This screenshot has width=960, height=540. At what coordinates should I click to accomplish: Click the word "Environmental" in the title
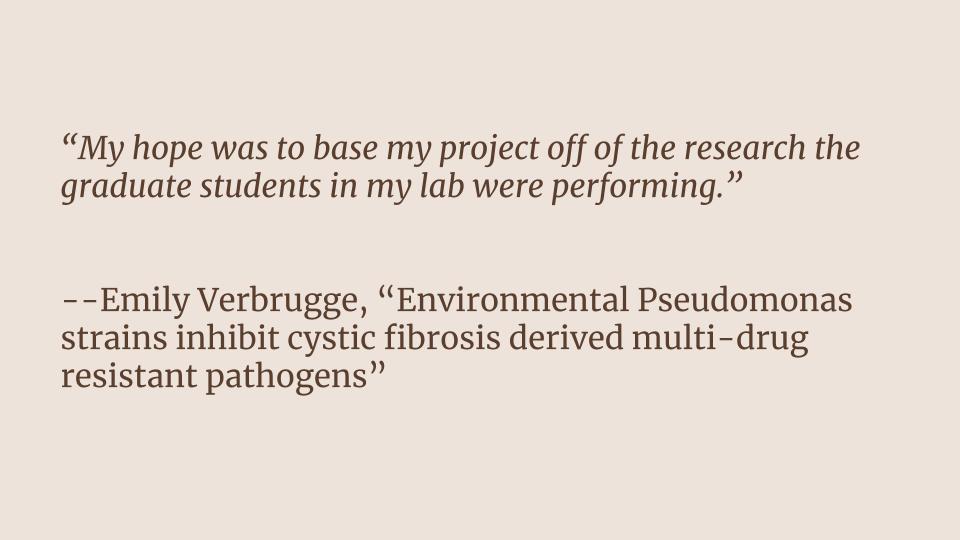(x=502, y=302)
